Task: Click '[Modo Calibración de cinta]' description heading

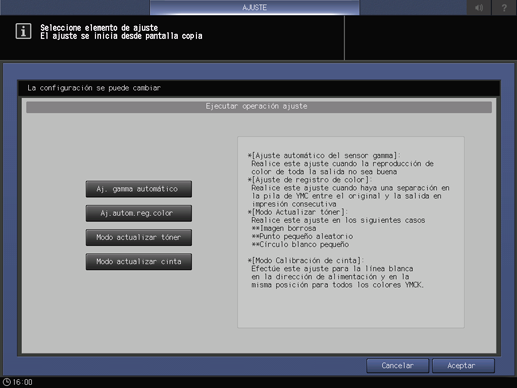Action: click(306, 261)
